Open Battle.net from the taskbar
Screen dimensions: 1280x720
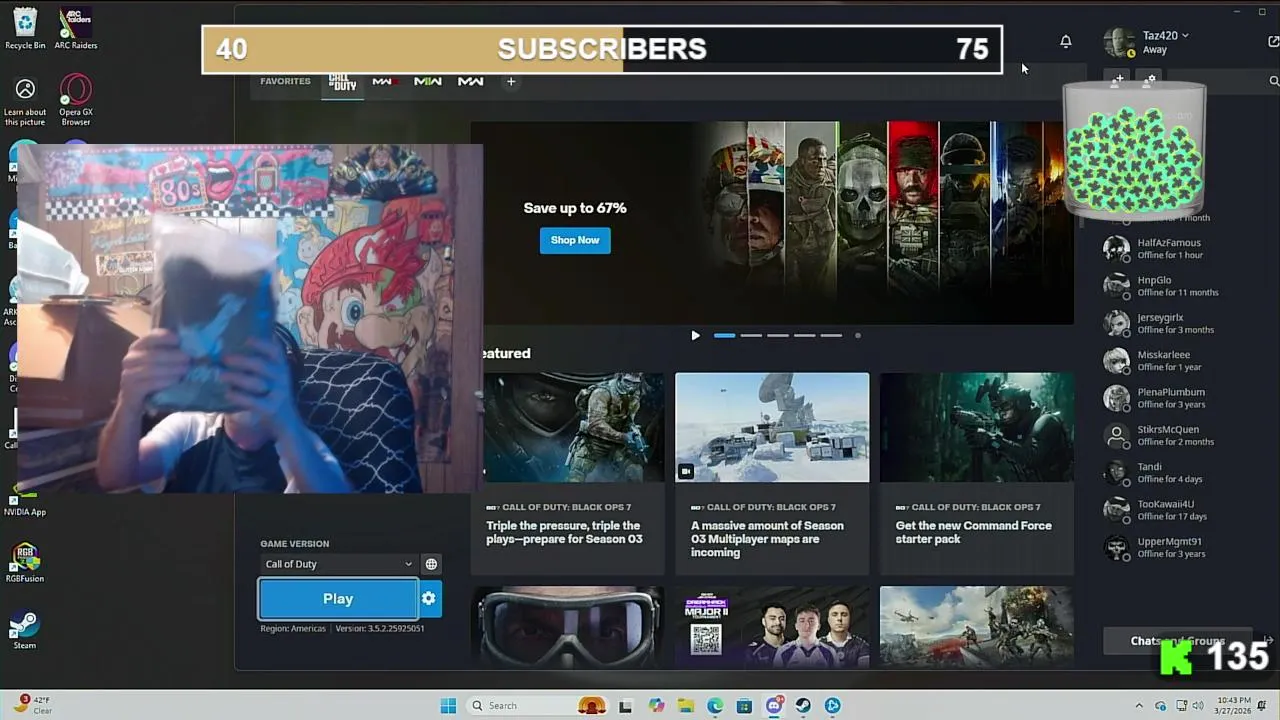[x=833, y=706]
